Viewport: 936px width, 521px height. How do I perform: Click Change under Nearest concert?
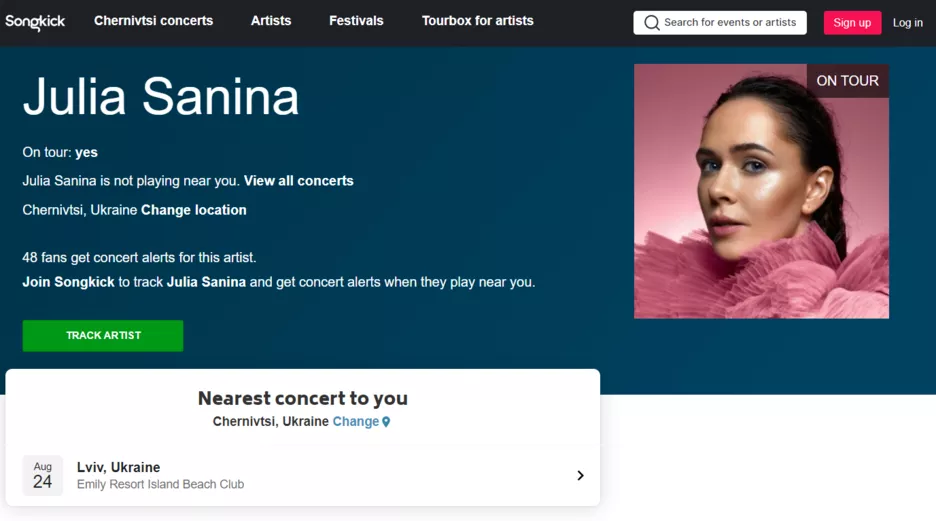(x=355, y=422)
